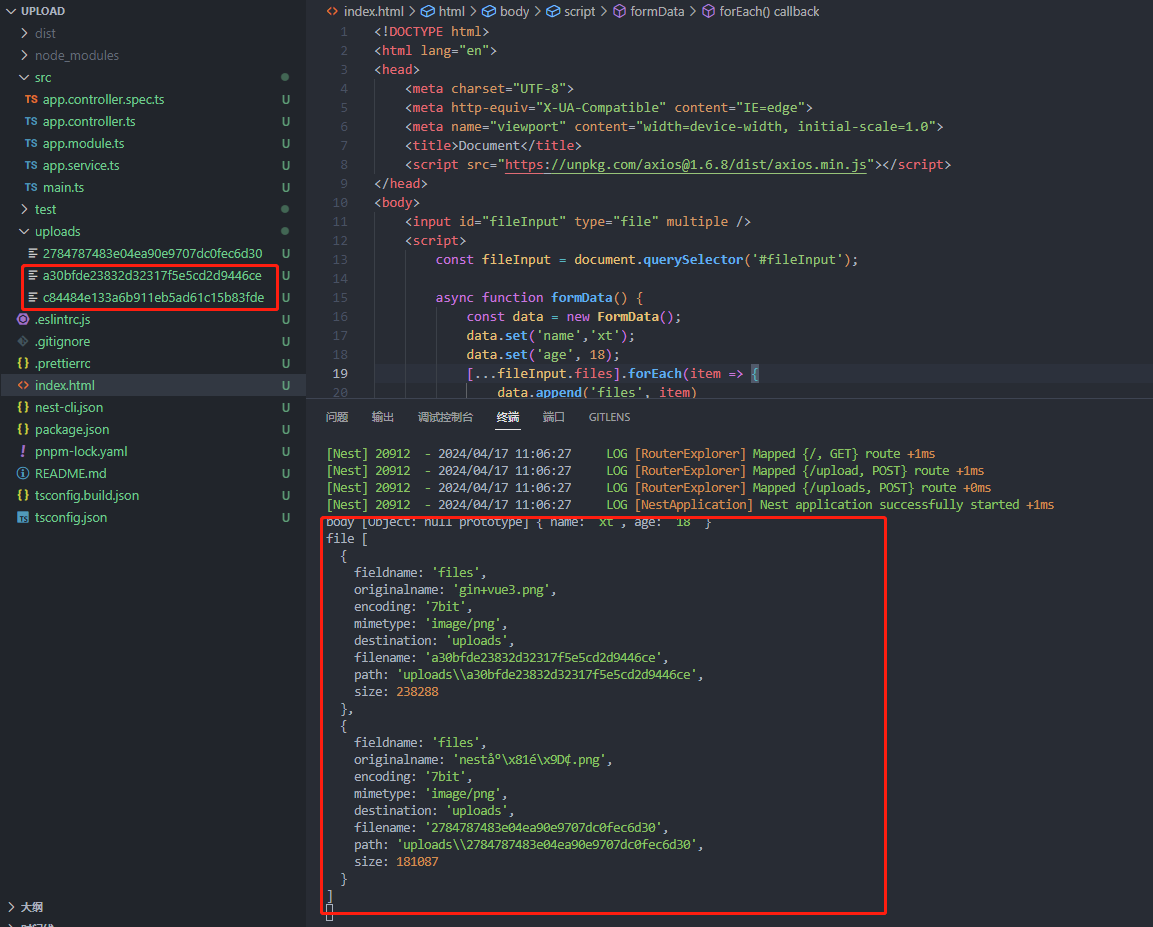Place cursor at terminal prompt block
The height and width of the screenshot is (927, 1153).
[x=329, y=912]
